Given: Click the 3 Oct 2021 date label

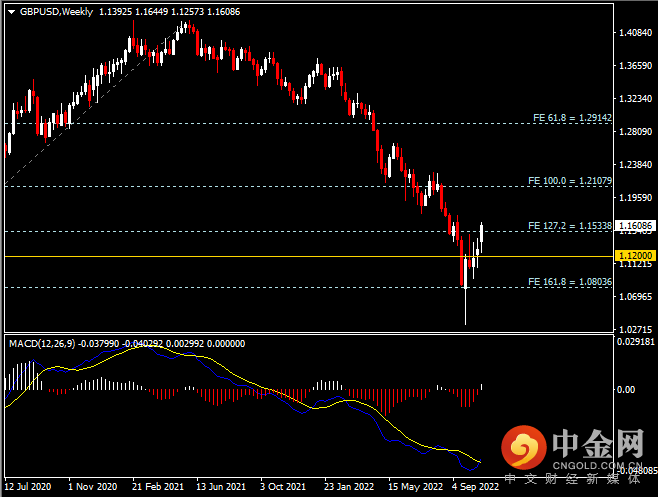Looking at the screenshot, I should coord(283,487).
